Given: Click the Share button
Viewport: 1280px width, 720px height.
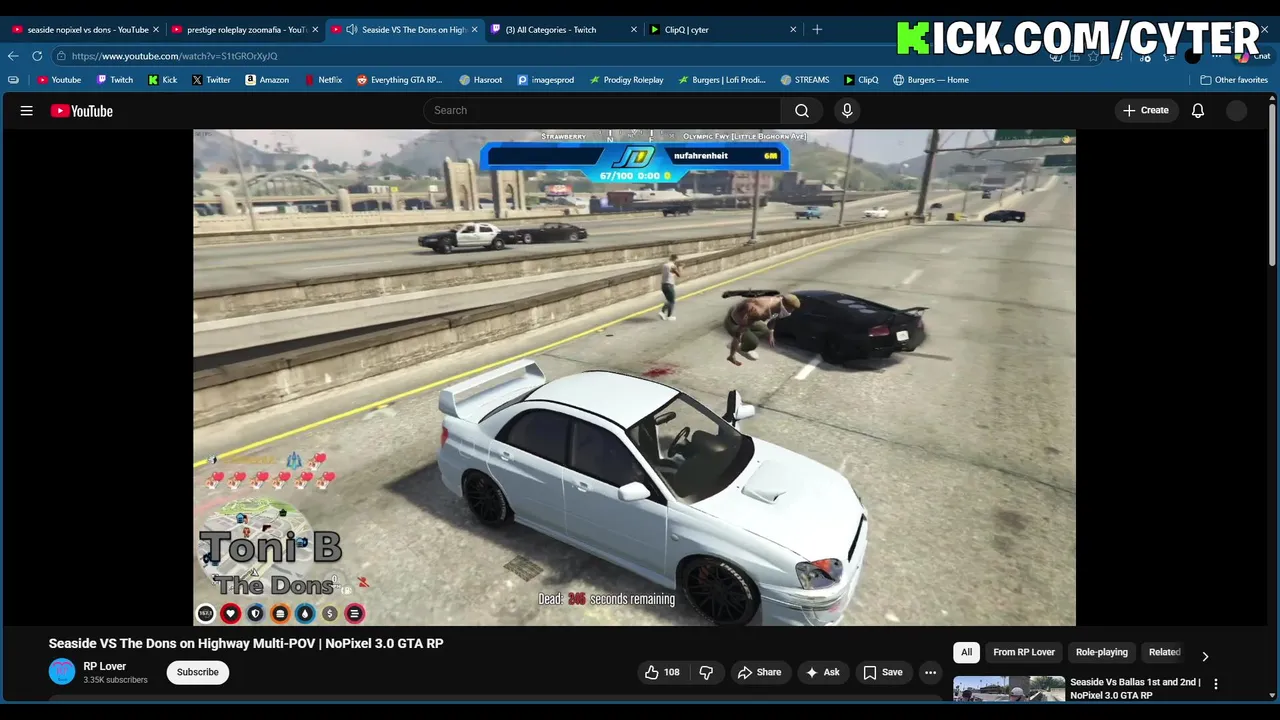Looking at the screenshot, I should (759, 672).
